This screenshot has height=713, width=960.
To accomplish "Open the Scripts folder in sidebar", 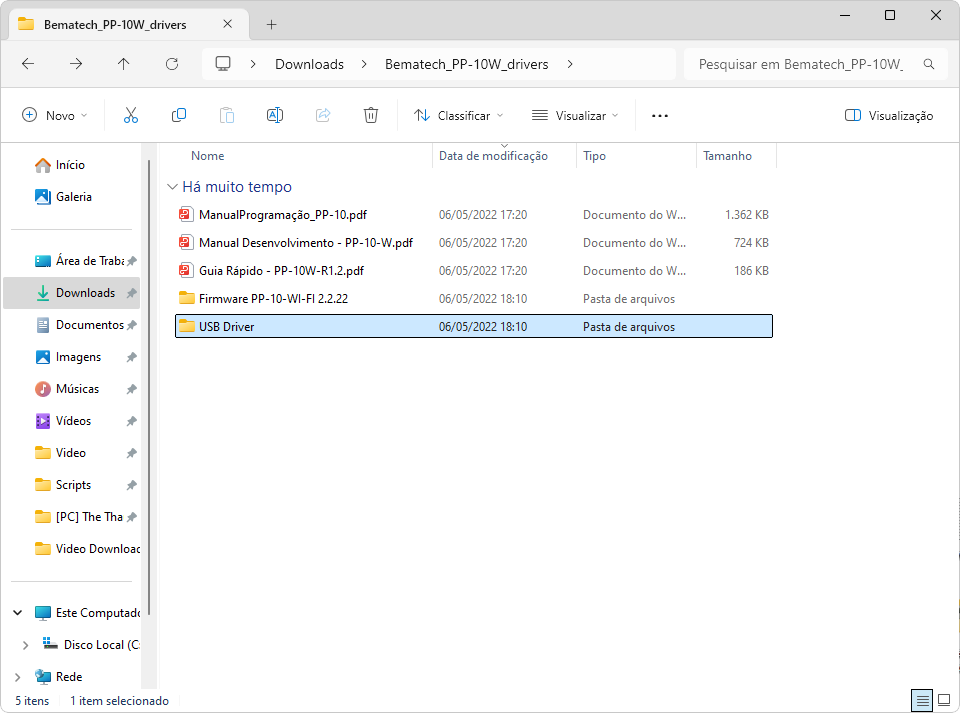I will tap(72, 485).
